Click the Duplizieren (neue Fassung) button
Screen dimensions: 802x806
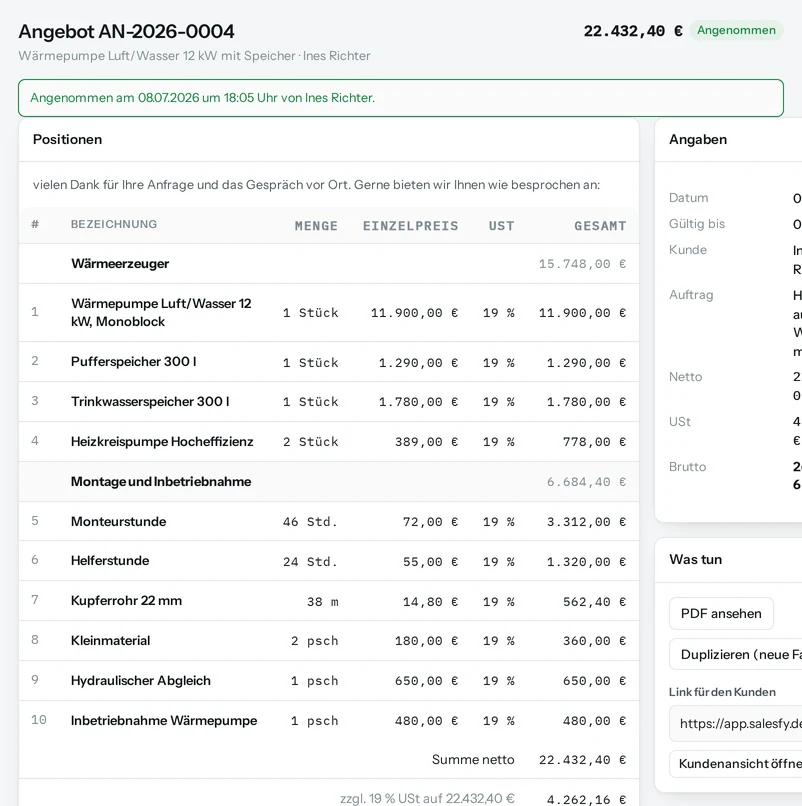(736, 654)
